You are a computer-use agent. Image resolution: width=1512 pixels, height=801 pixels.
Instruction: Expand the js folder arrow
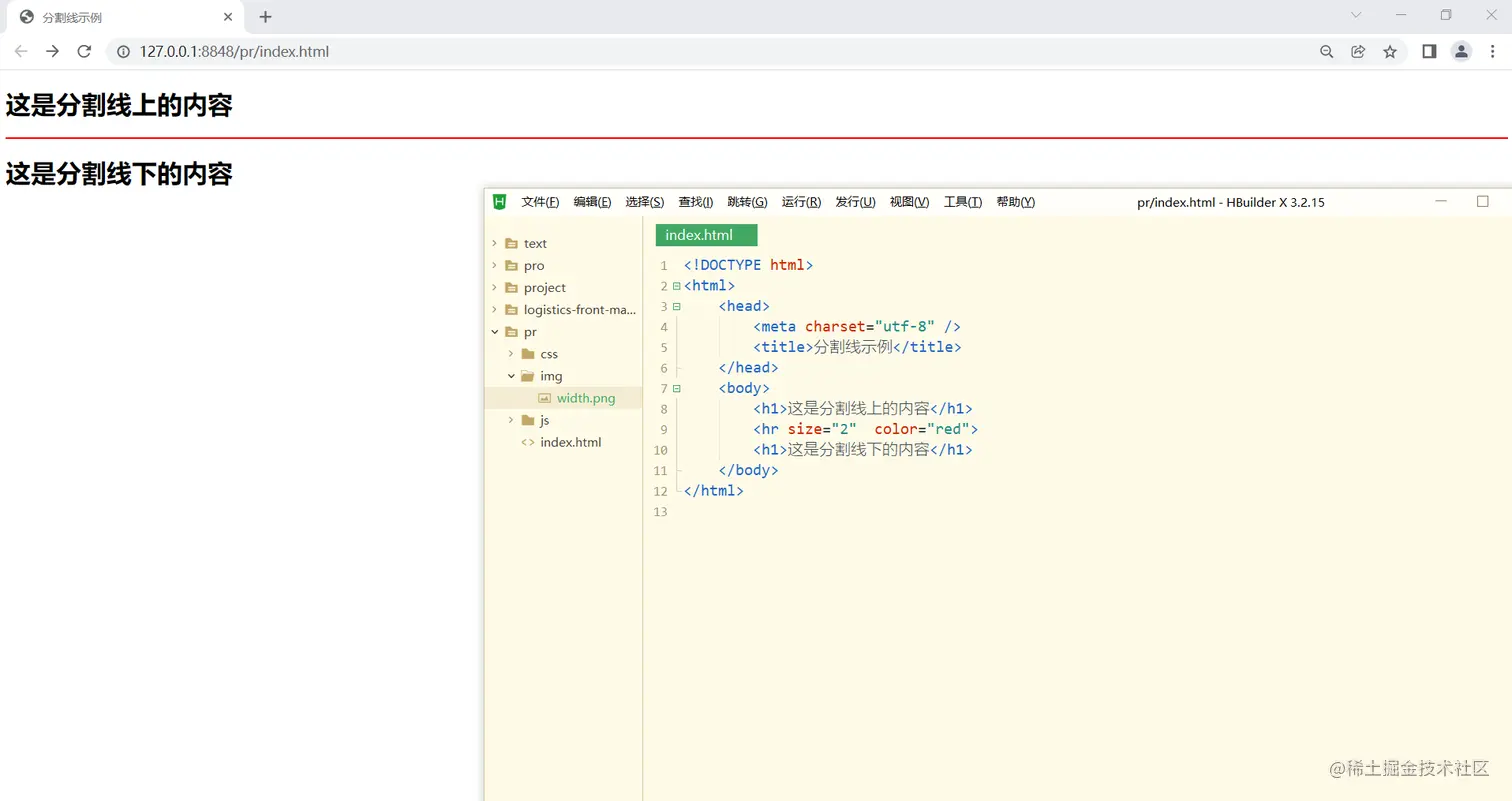tap(511, 420)
